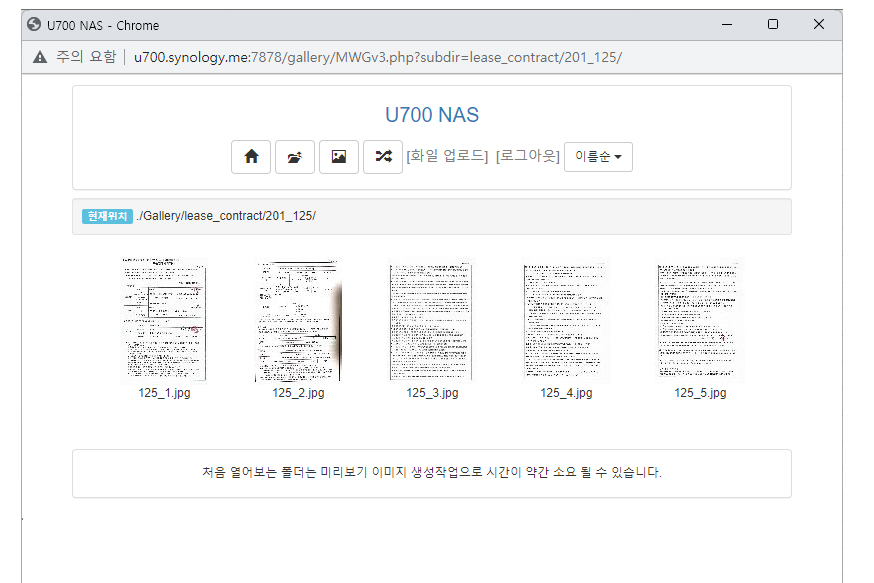The image size is (874, 583).
Task: Open the 125_3.jpg thumbnail image
Action: (x=432, y=320)
